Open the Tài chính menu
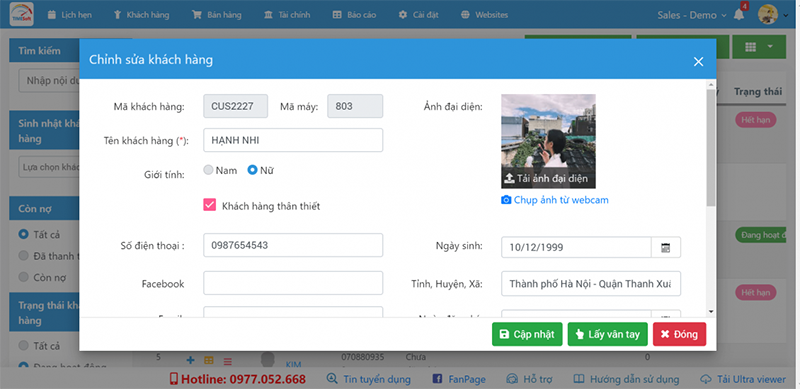Viewport: 800px width, 389px height. pos(286,15)
